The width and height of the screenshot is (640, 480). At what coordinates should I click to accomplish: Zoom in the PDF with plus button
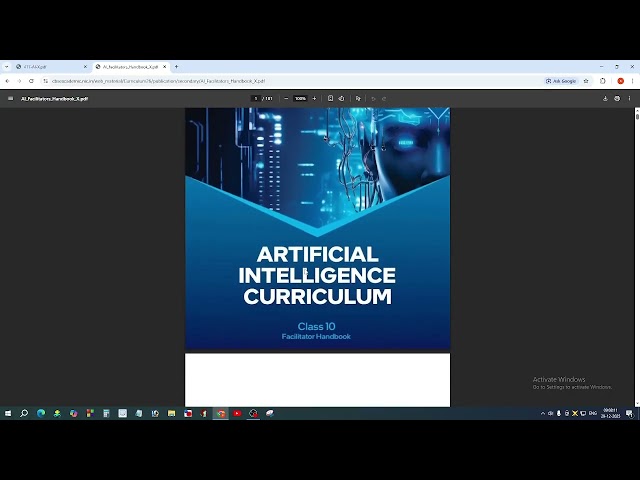[x=314, y=99]
